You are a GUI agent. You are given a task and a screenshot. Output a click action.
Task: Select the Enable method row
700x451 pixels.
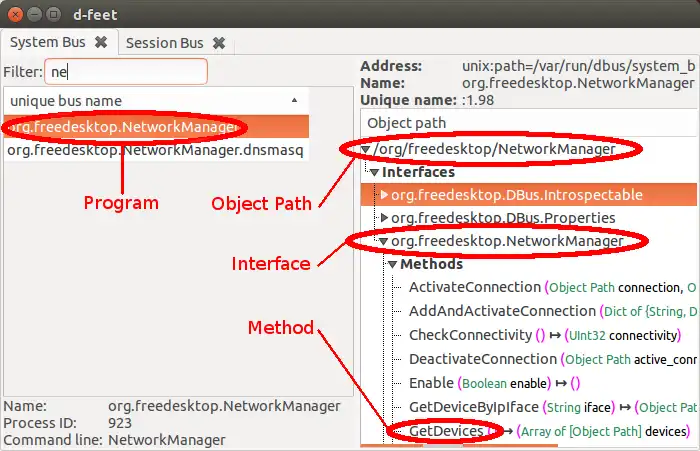click(494, 384)
